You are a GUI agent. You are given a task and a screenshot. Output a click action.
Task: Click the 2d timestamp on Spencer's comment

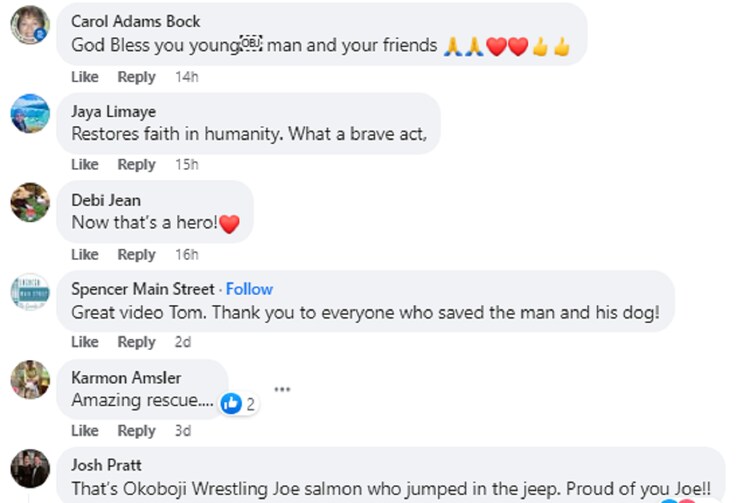pos(183,342)
